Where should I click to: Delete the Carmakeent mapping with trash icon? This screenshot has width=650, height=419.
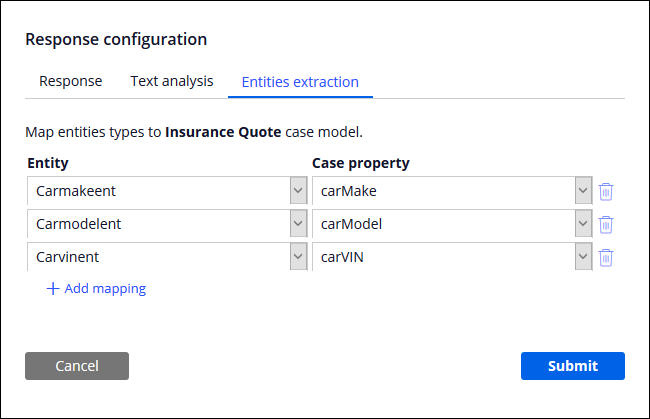(x=605, y=191)
